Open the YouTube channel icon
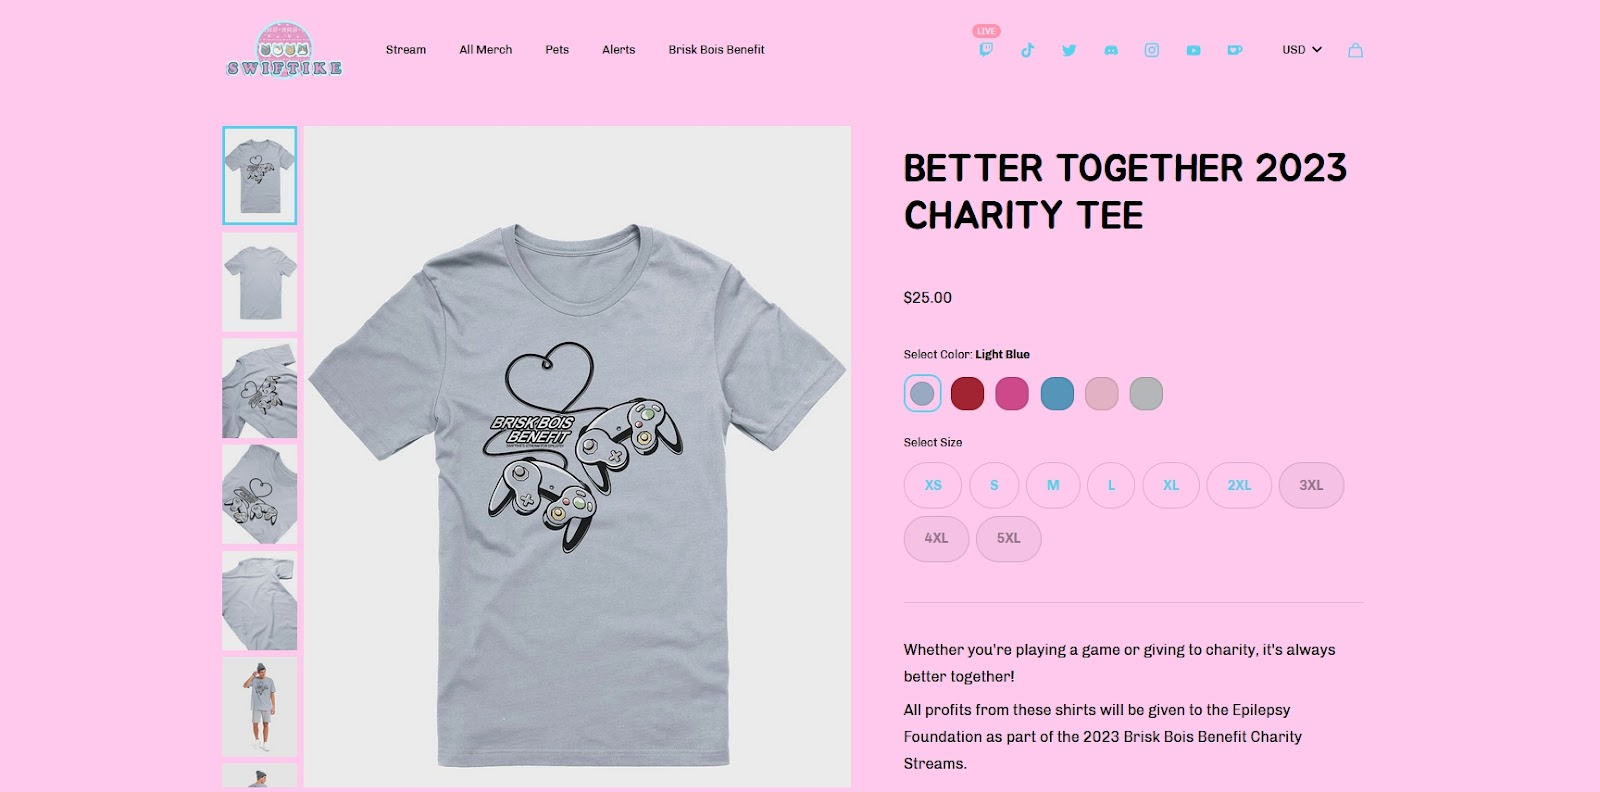This screenshot has width=1600, height=792. [x=1193, y=50]
